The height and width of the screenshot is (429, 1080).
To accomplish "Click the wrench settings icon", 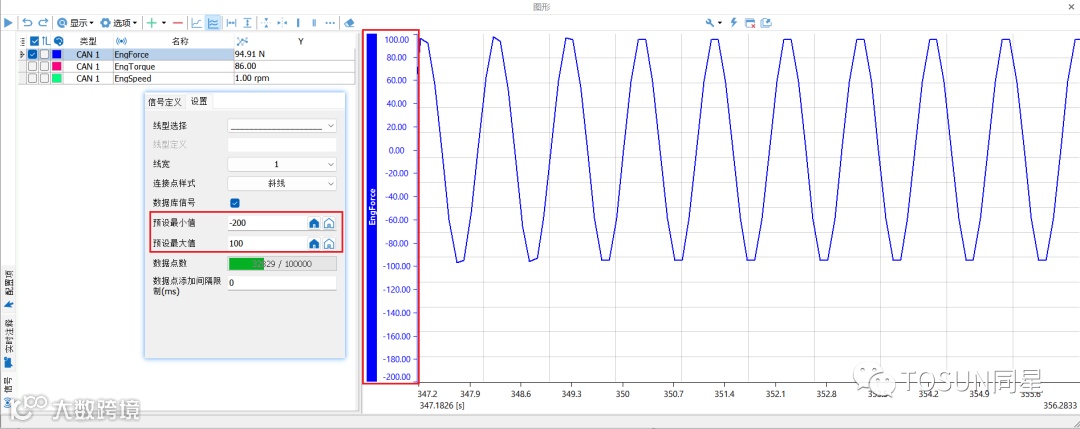I will (x=710, y=23).
